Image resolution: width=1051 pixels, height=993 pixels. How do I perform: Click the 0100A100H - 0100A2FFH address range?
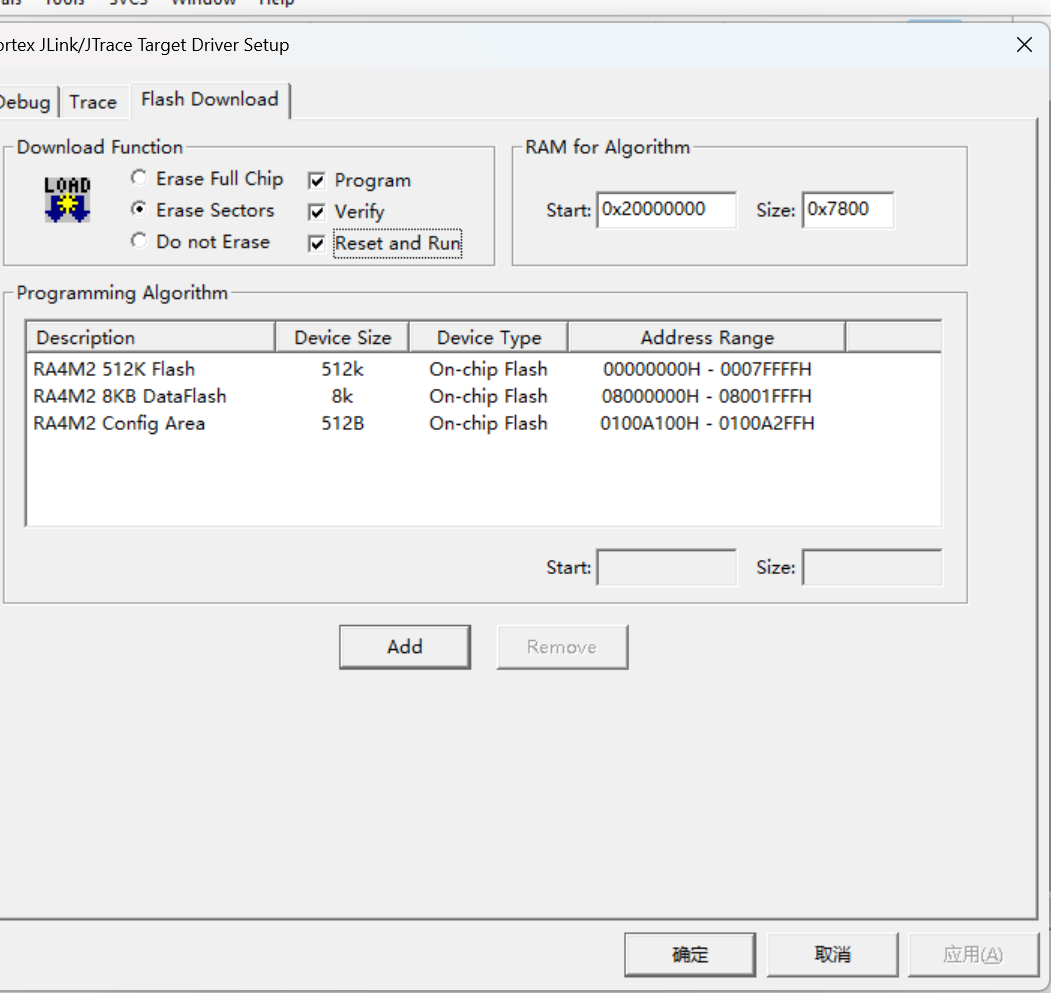point(707,423)
